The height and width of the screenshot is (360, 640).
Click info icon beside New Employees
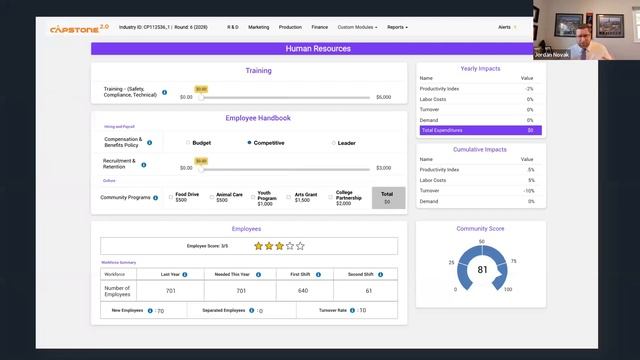150,311
